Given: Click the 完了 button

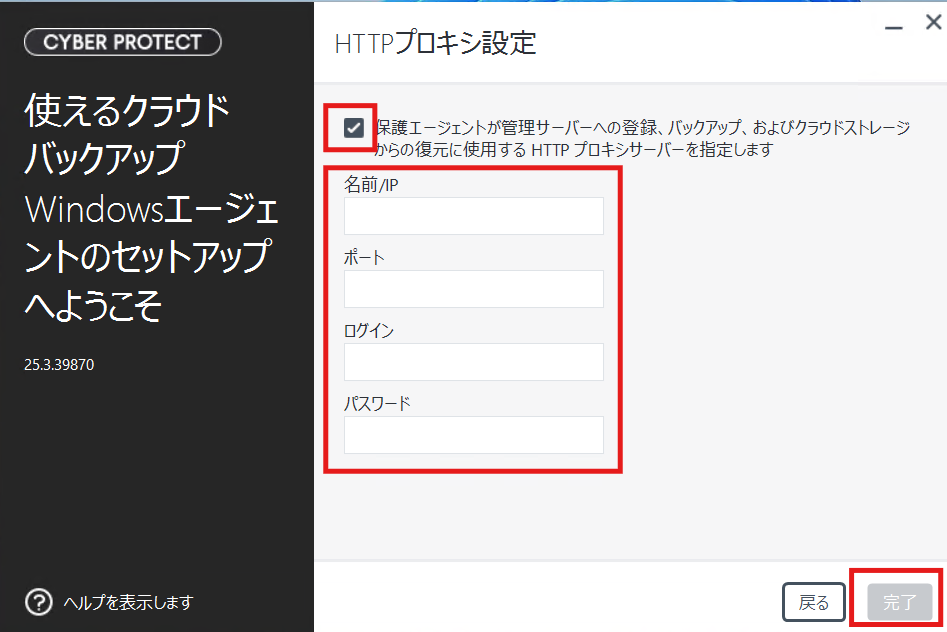Looking at the screenshot, I should click(x=900, y=602).
